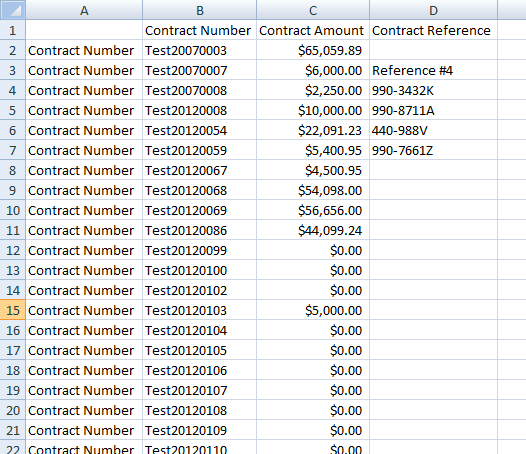Select the $5,000.00 amount cell
Screen dimensions: 526x454
313,310
